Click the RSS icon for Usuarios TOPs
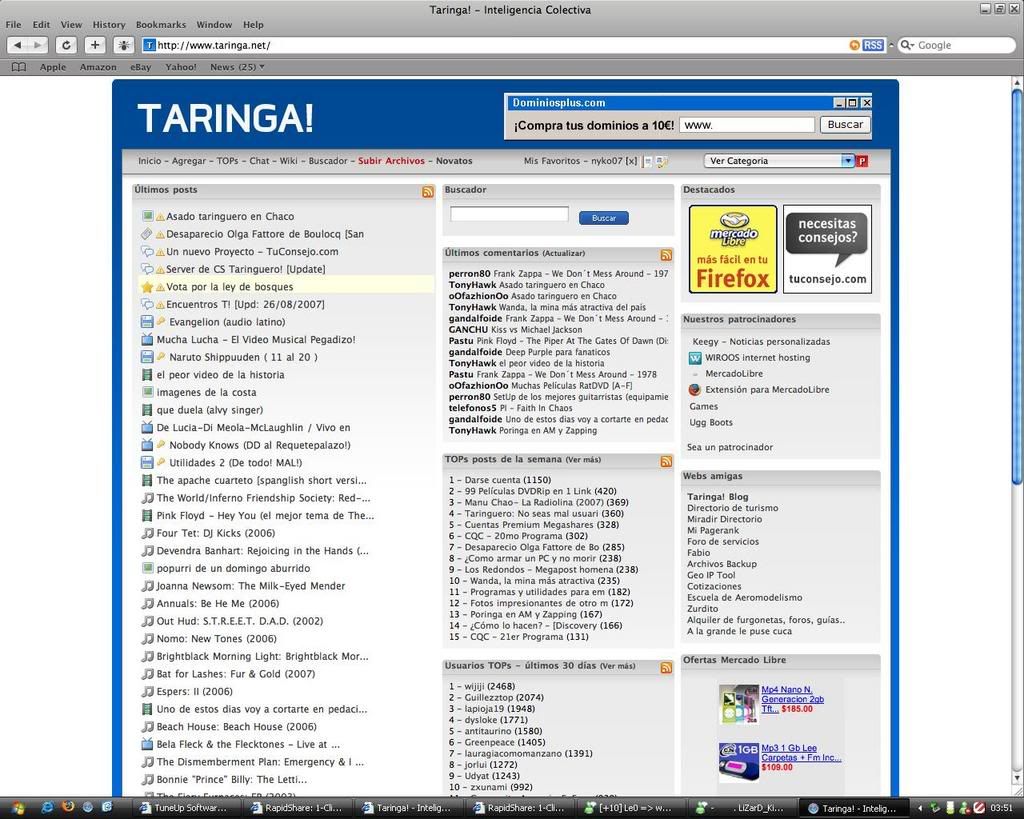The image size is (1024, 819). pyautogui.click(x=666, y=667)
